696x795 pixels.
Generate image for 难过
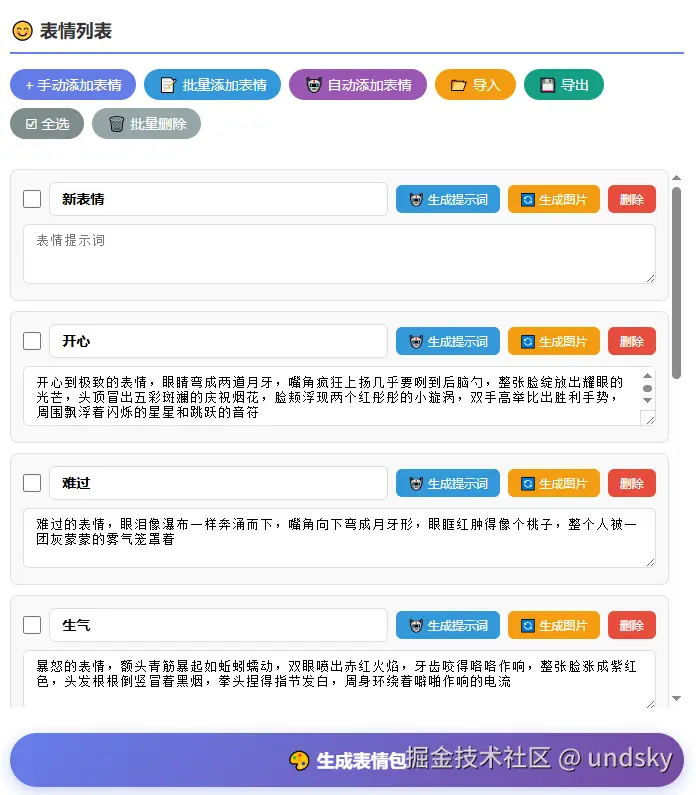pyautogui.click(x=554, y=483)
